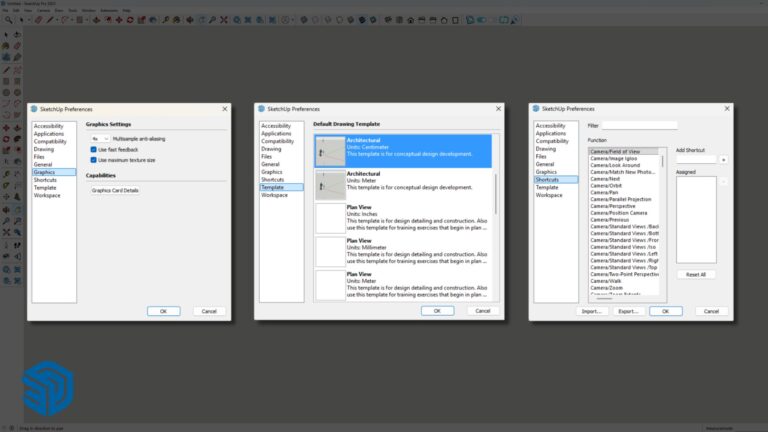Open the Search tool in top toolbar

8,20
